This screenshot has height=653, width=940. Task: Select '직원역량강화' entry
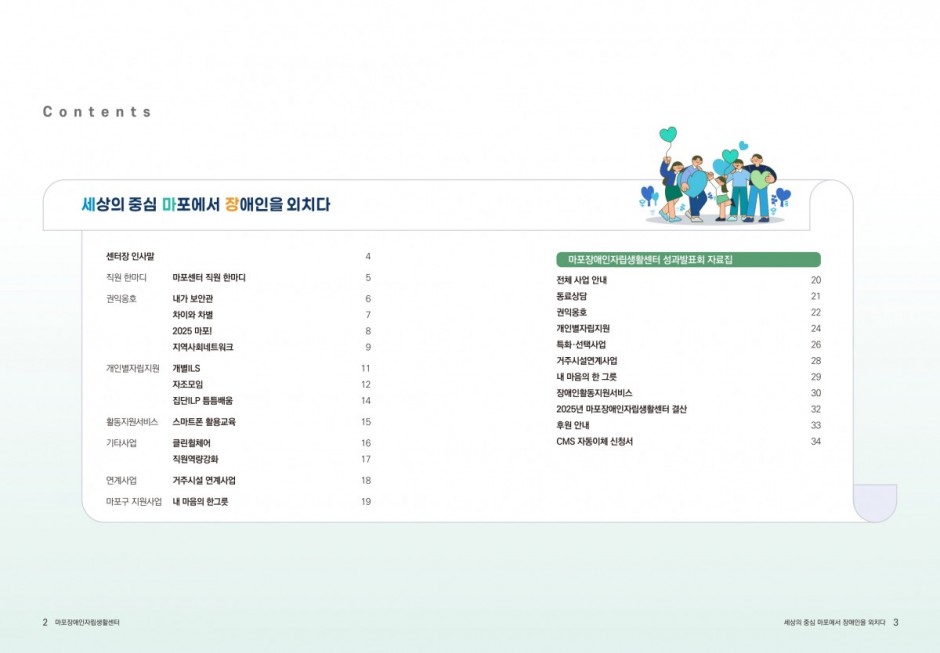pos(195,459)
